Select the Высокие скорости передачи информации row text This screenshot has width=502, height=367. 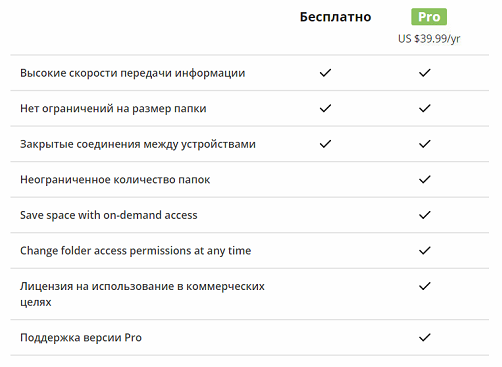click(x=133, y=73)
